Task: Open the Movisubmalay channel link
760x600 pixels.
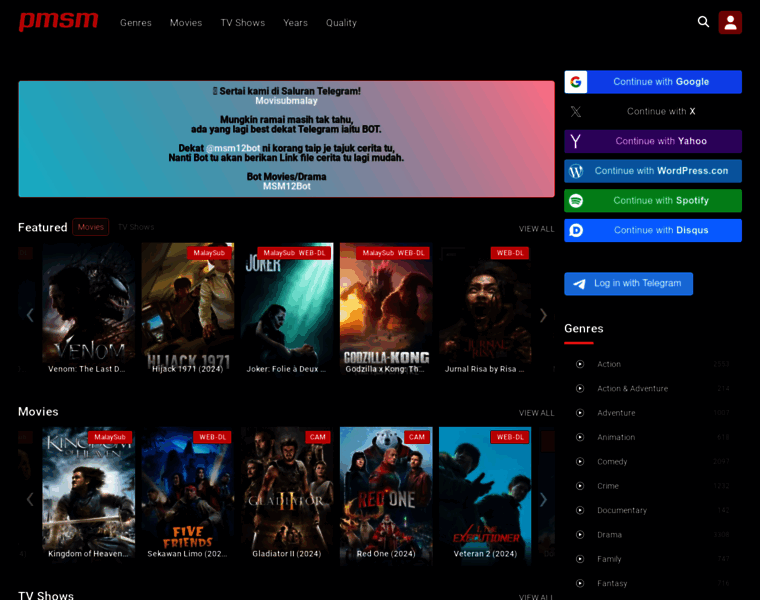Action: (x=286, y=101)
